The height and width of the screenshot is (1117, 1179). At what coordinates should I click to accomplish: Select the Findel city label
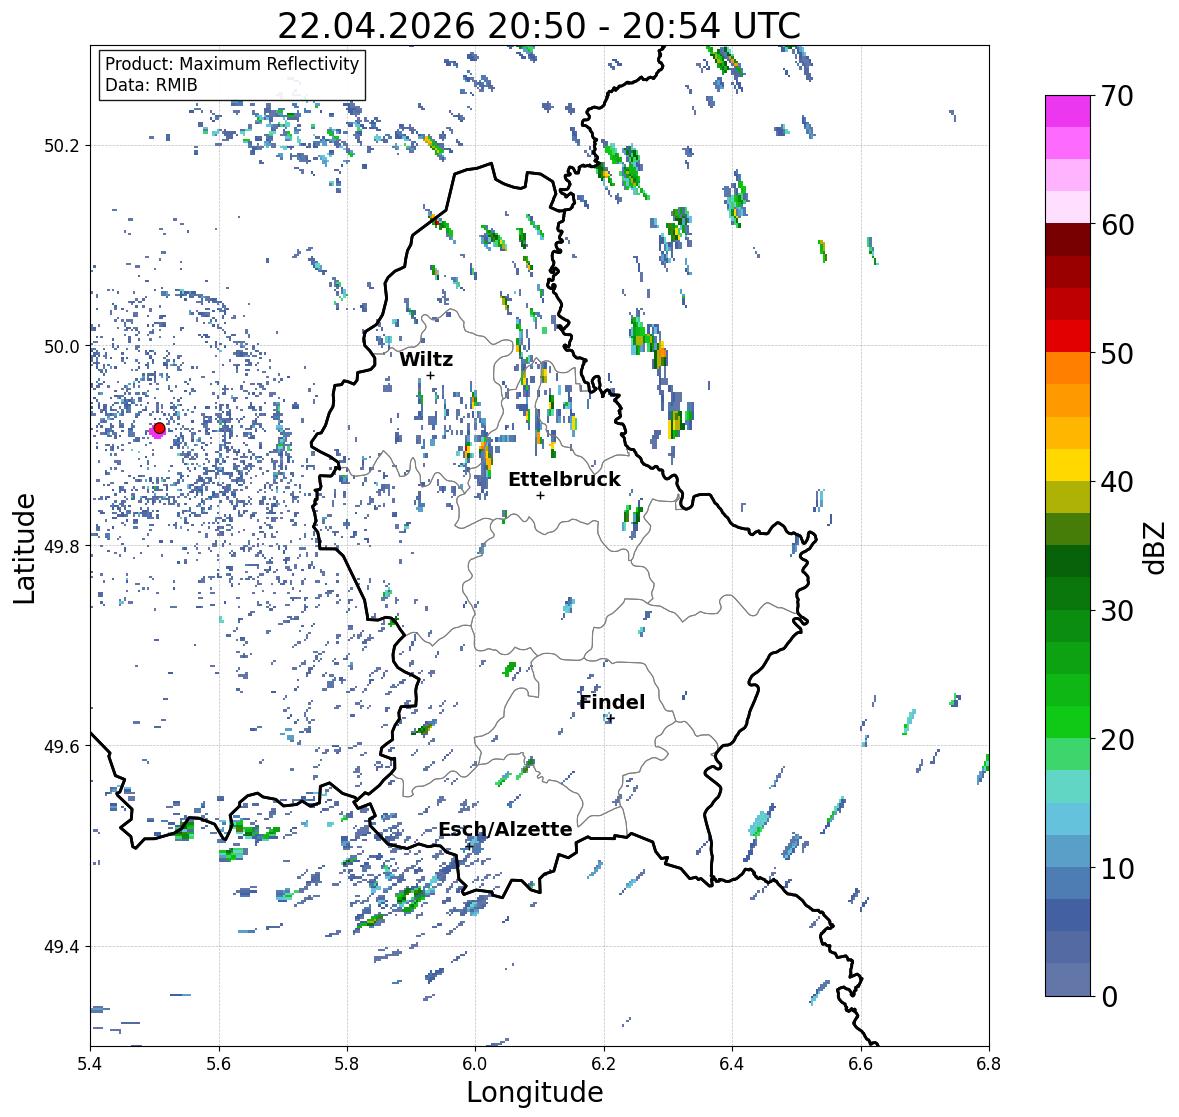612,702
